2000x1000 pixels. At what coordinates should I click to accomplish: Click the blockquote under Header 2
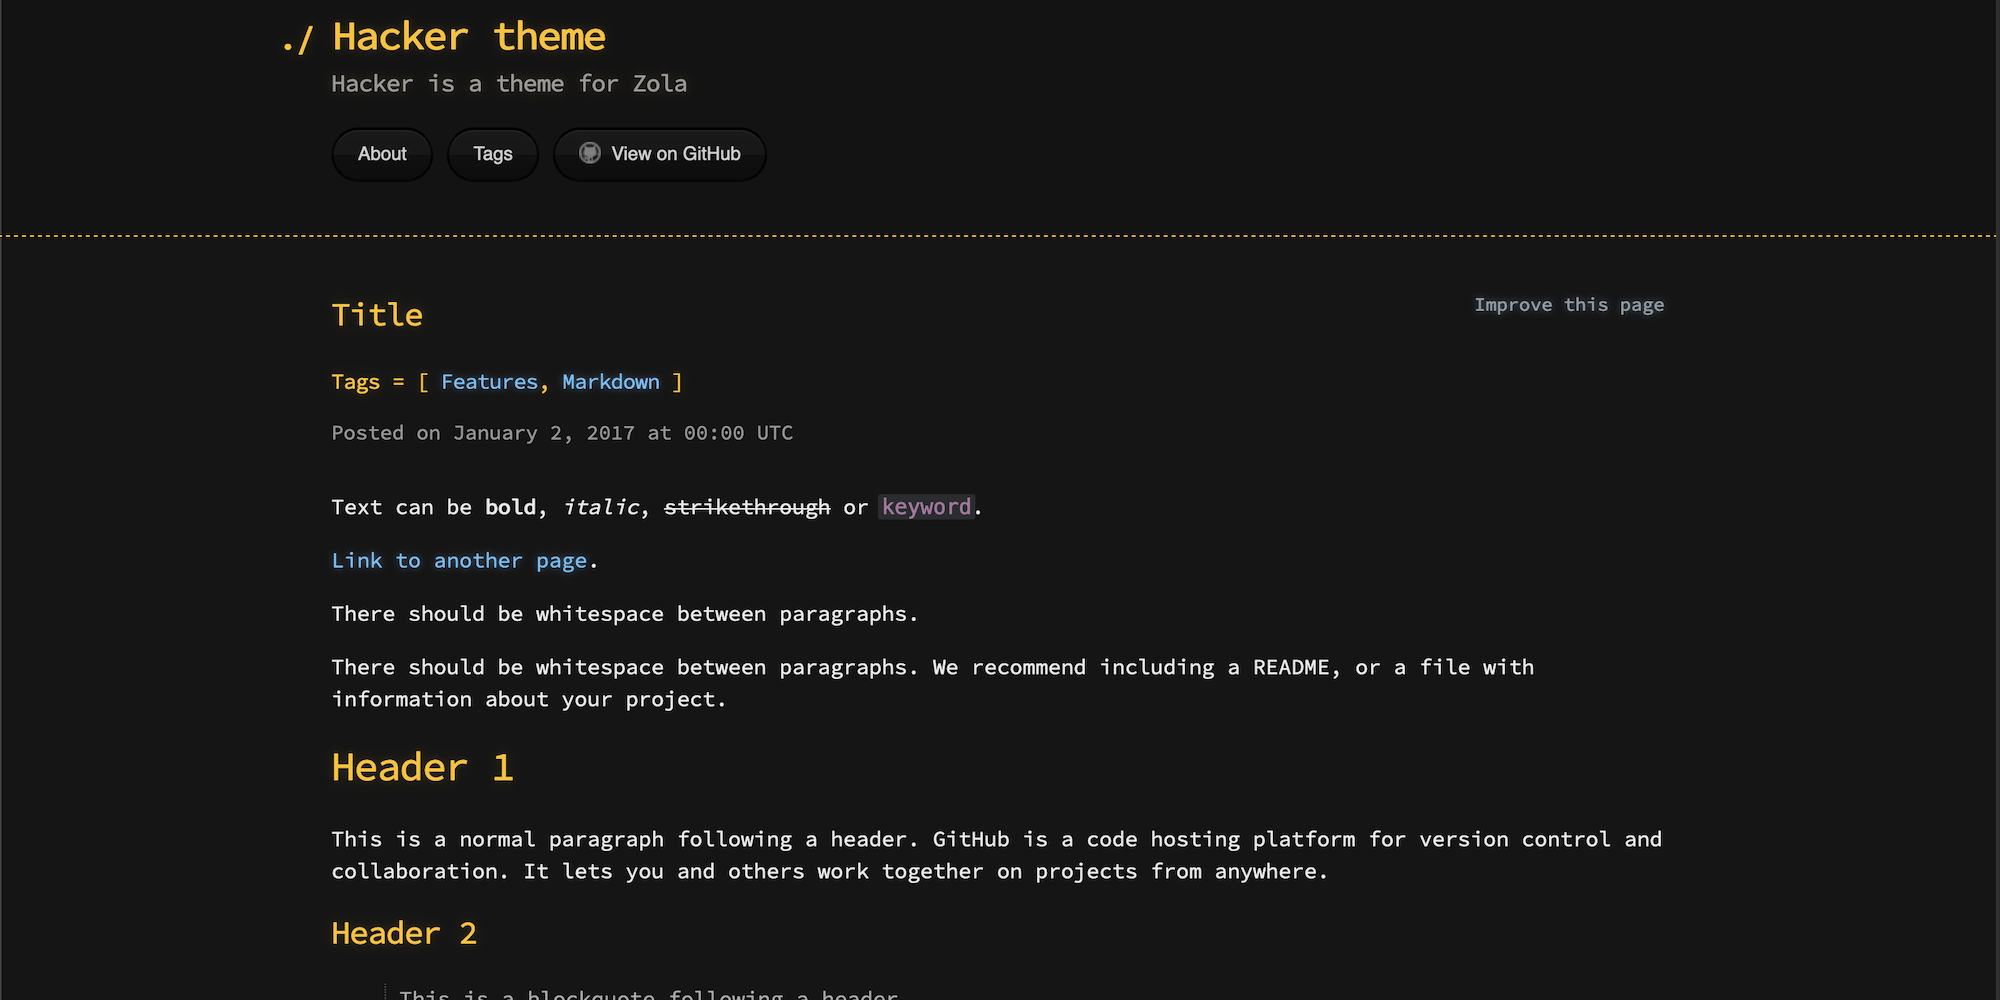(650, 993)
